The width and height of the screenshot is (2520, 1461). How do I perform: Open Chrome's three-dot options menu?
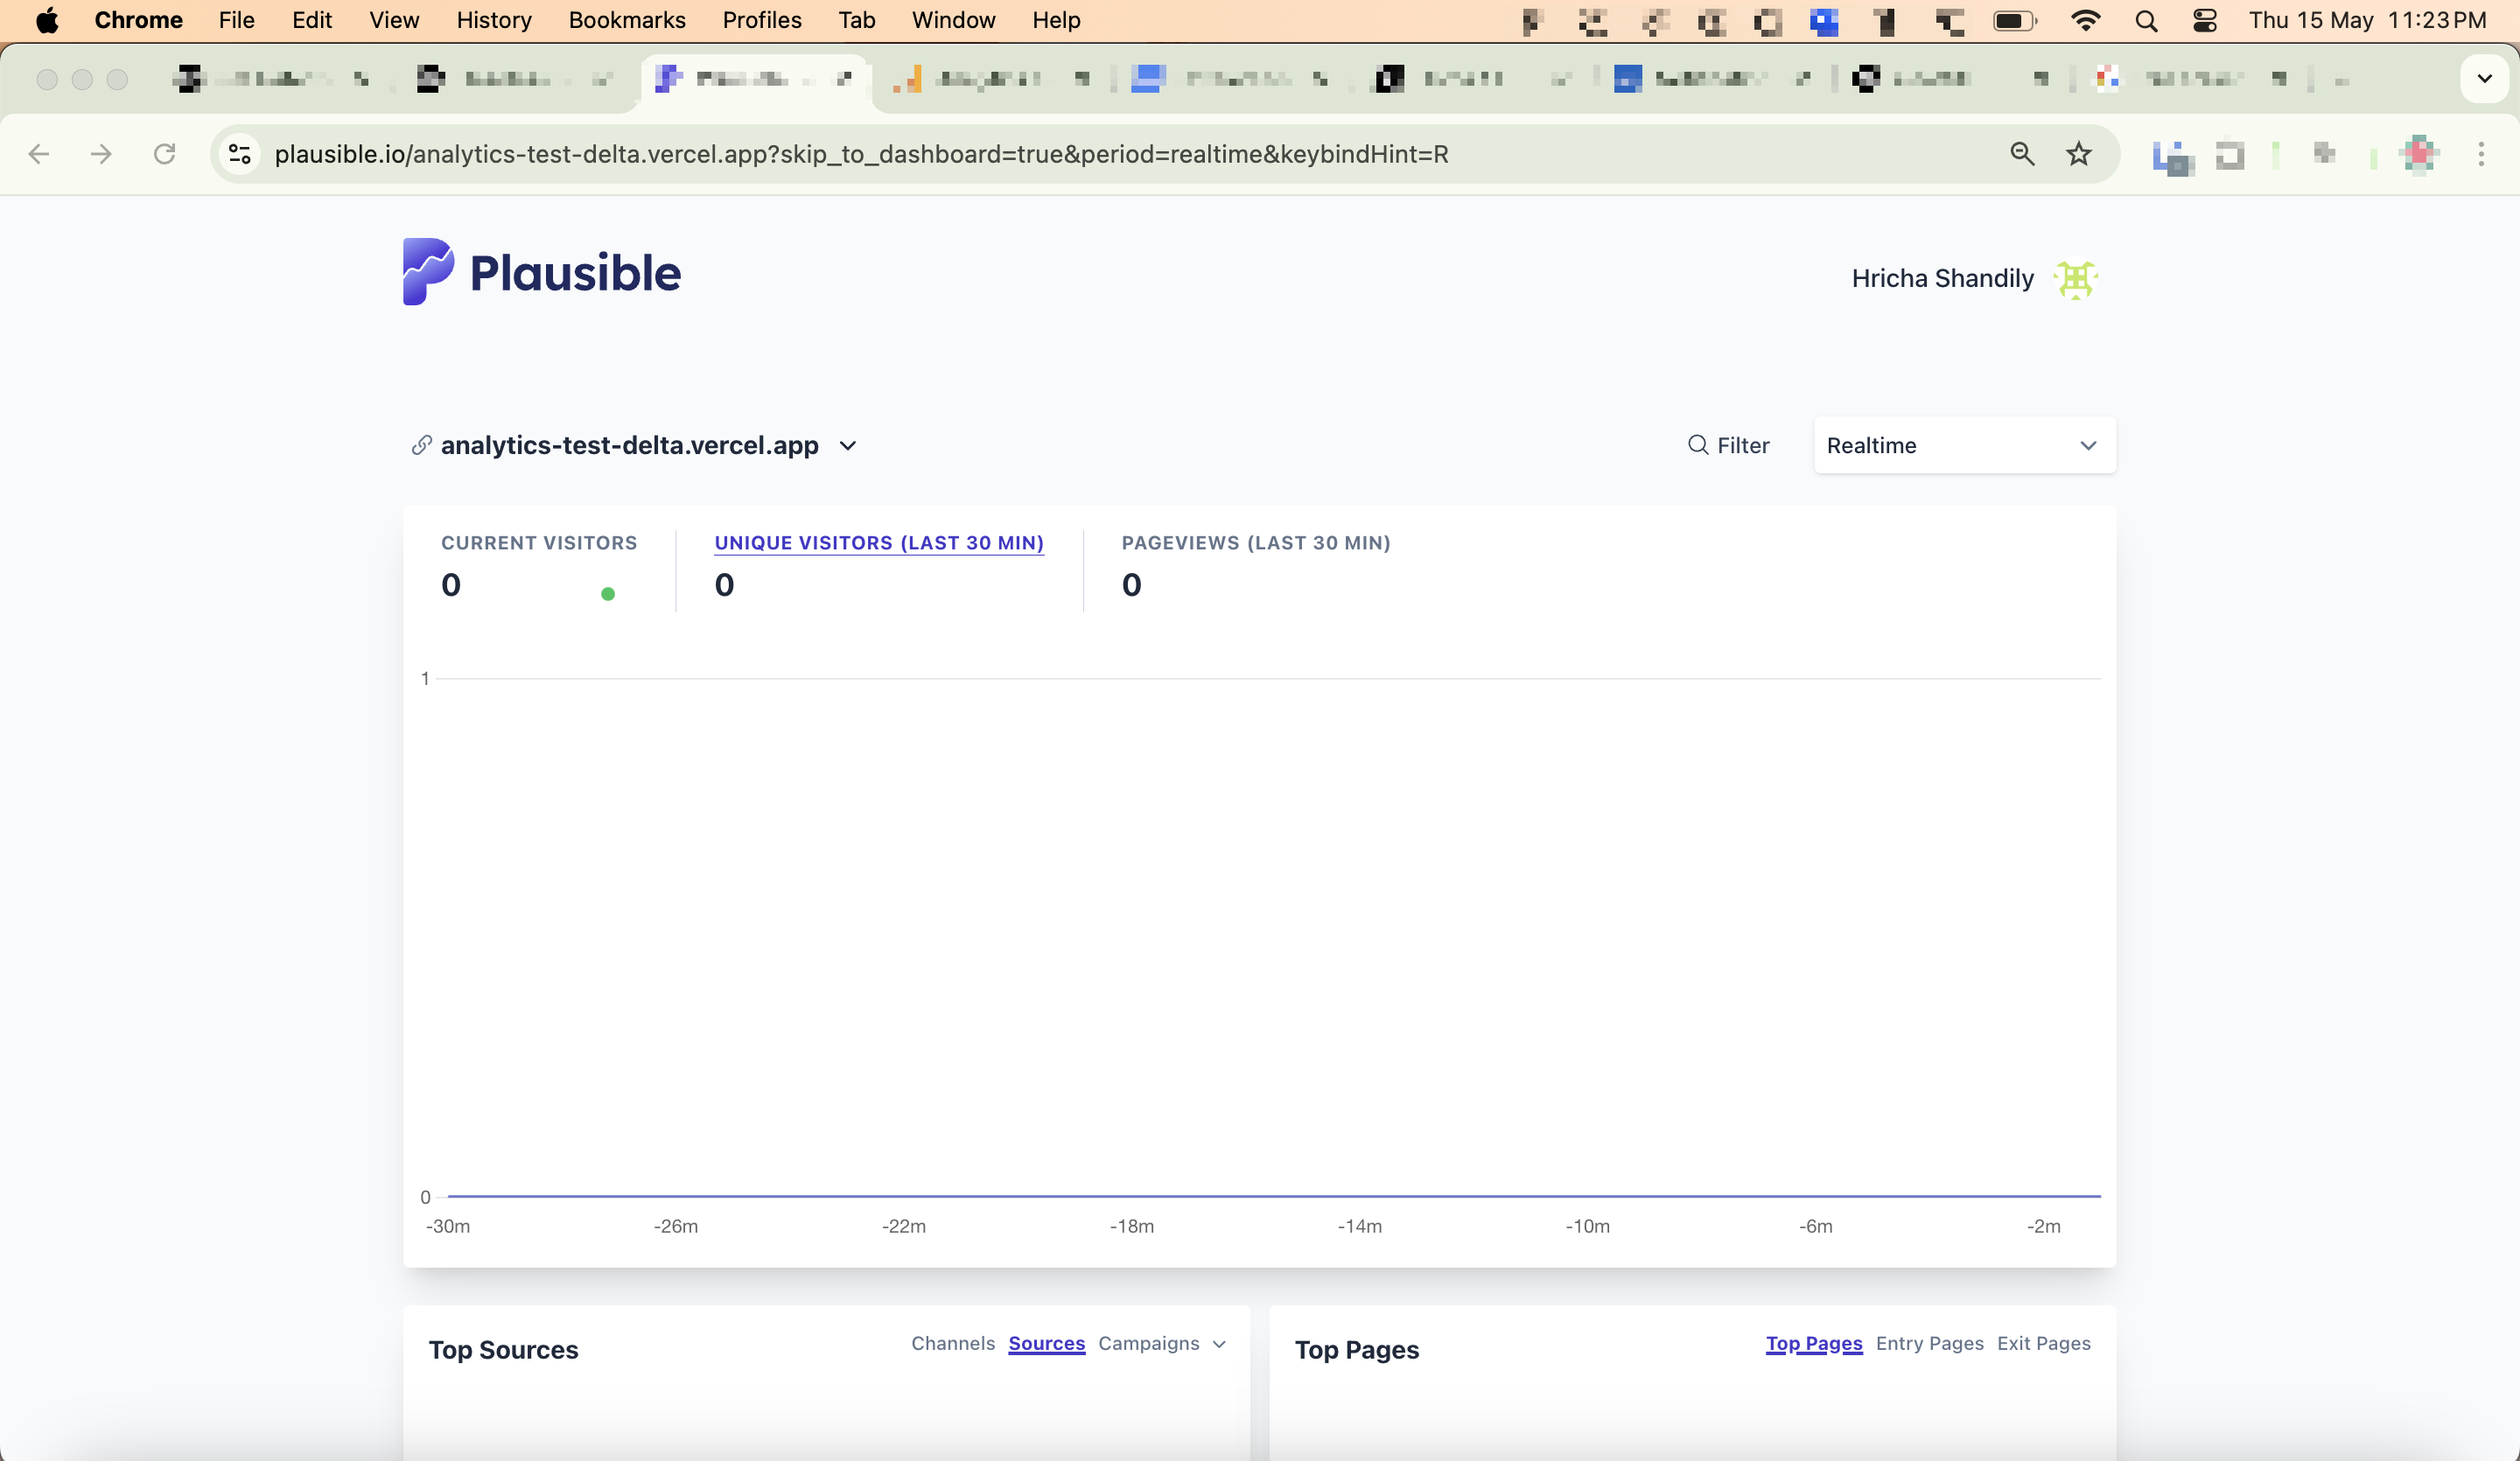tap(2482, 154)
